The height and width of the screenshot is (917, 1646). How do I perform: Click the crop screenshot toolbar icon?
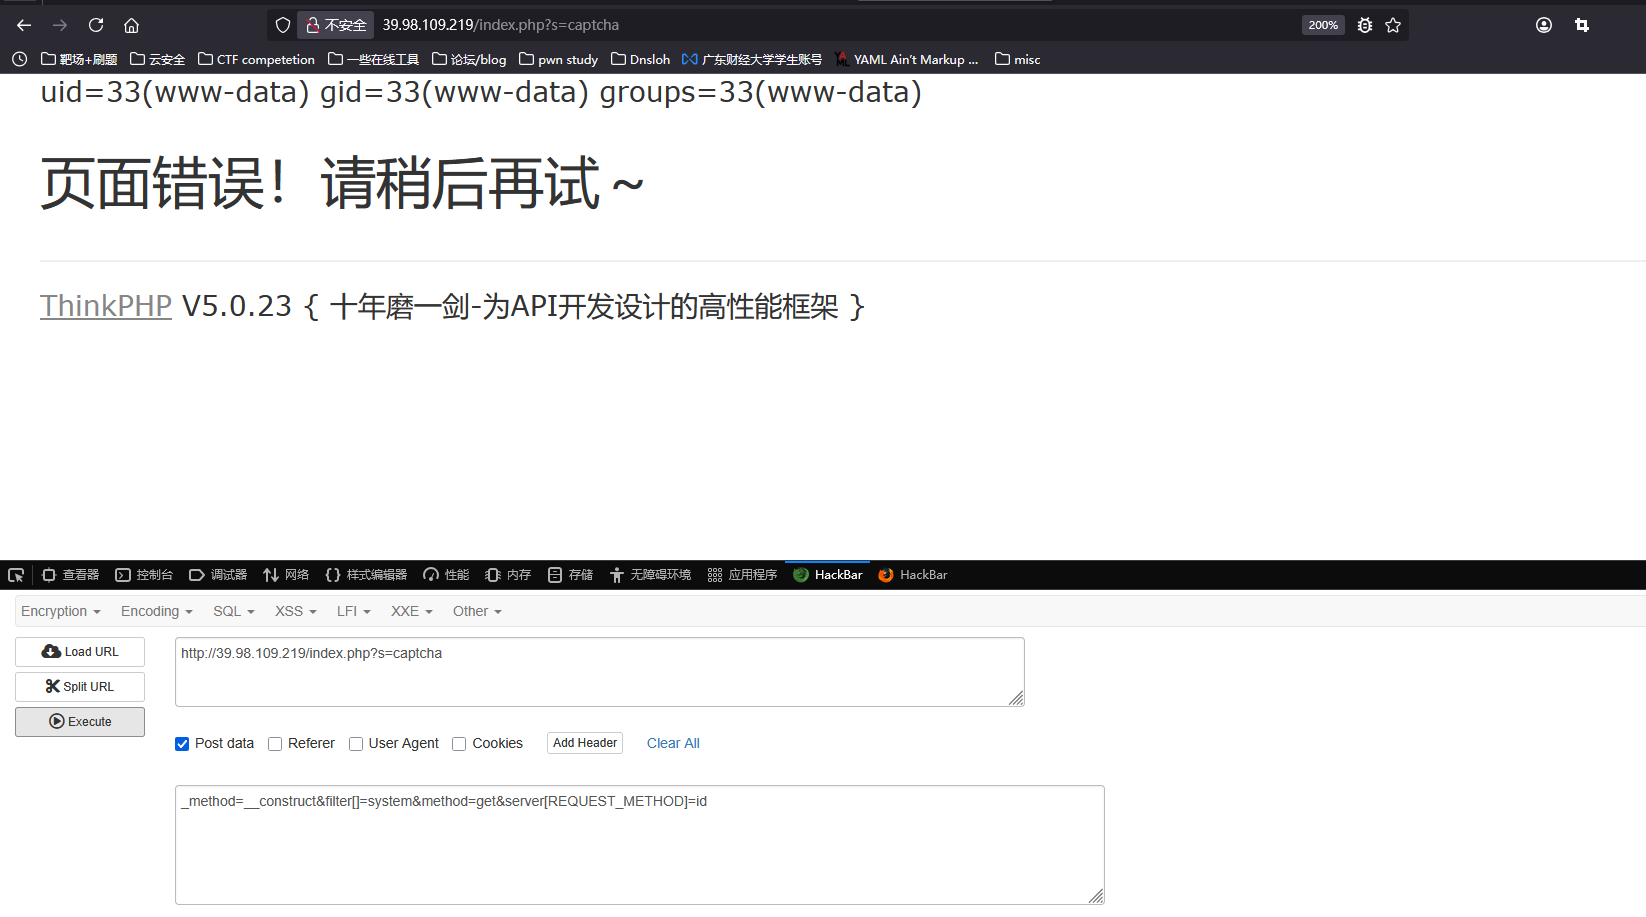1582,25
